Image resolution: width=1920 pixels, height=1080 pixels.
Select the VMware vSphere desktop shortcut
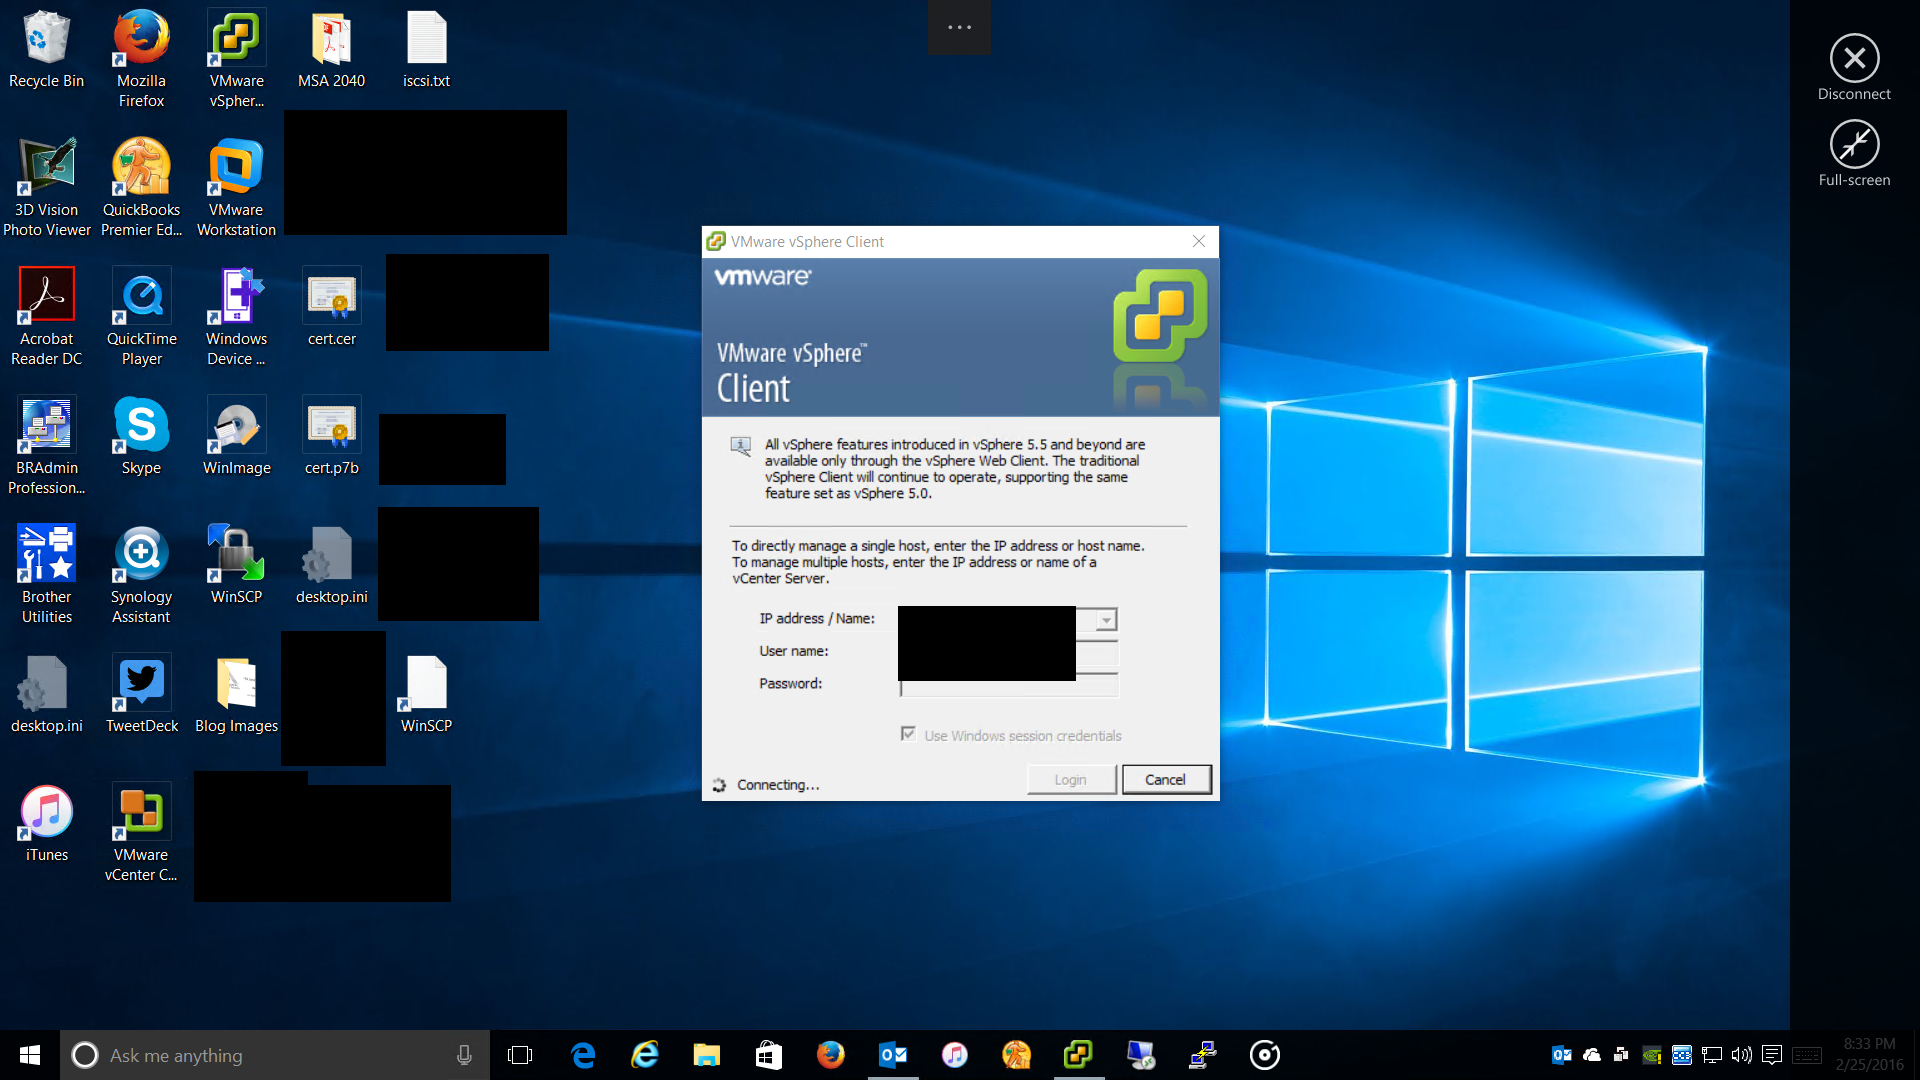237,59
